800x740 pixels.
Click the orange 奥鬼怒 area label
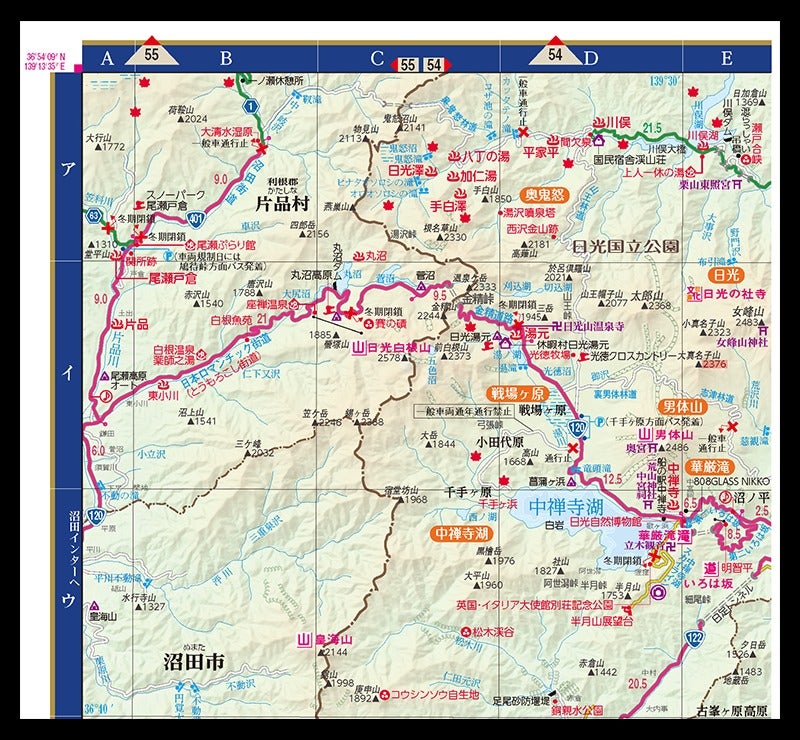pyautogui.click(x=545, y=195)
